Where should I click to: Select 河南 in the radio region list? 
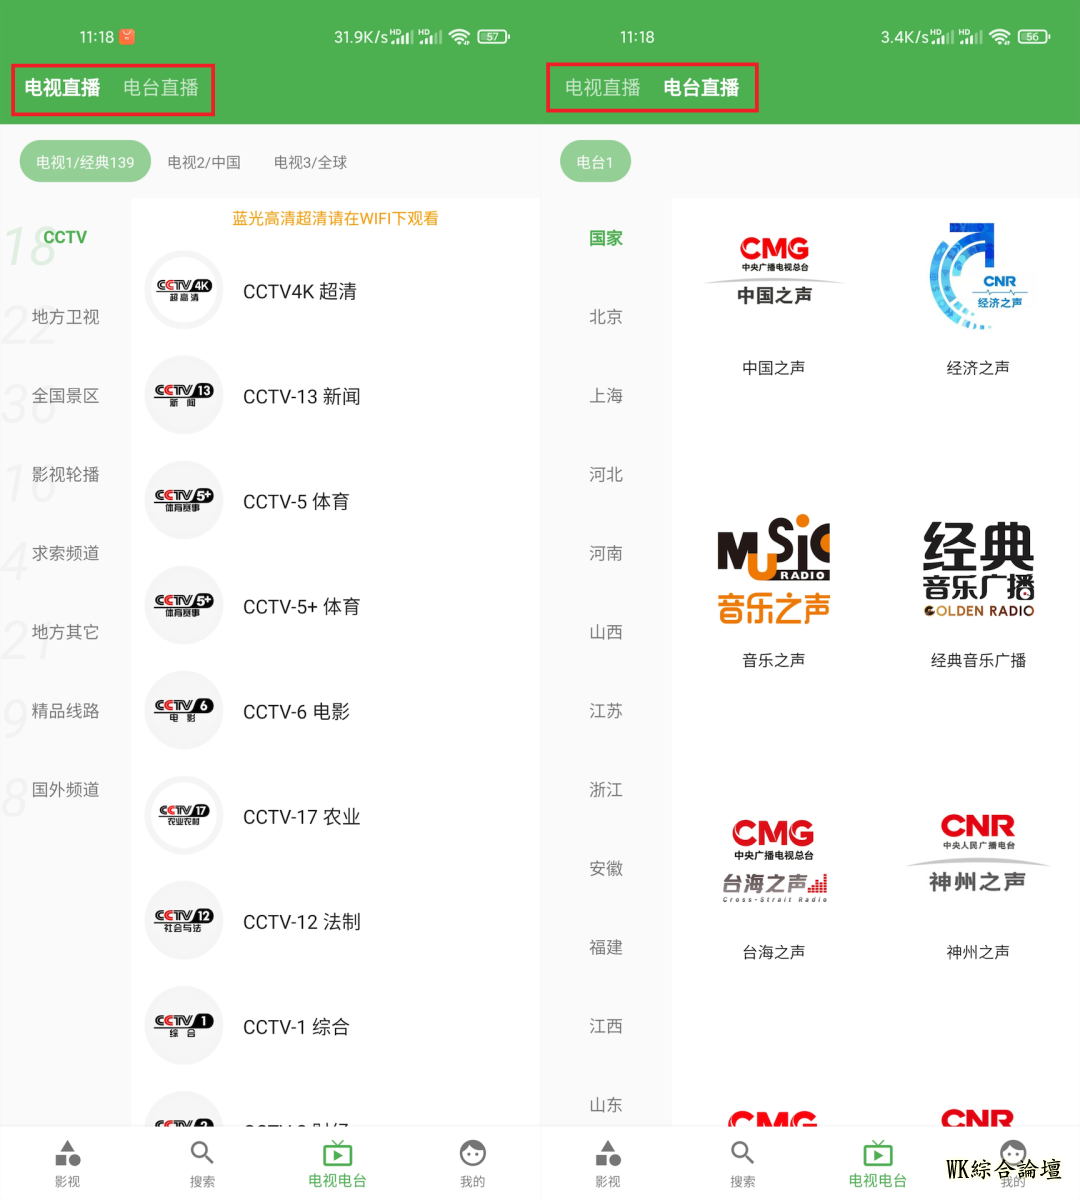tap(606, 553)
